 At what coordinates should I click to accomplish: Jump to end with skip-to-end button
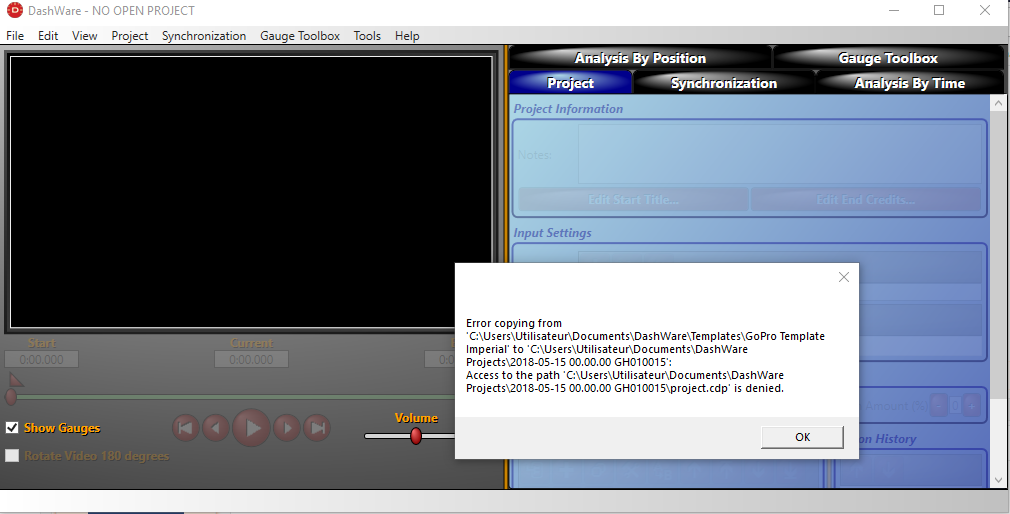coord(317,428)
